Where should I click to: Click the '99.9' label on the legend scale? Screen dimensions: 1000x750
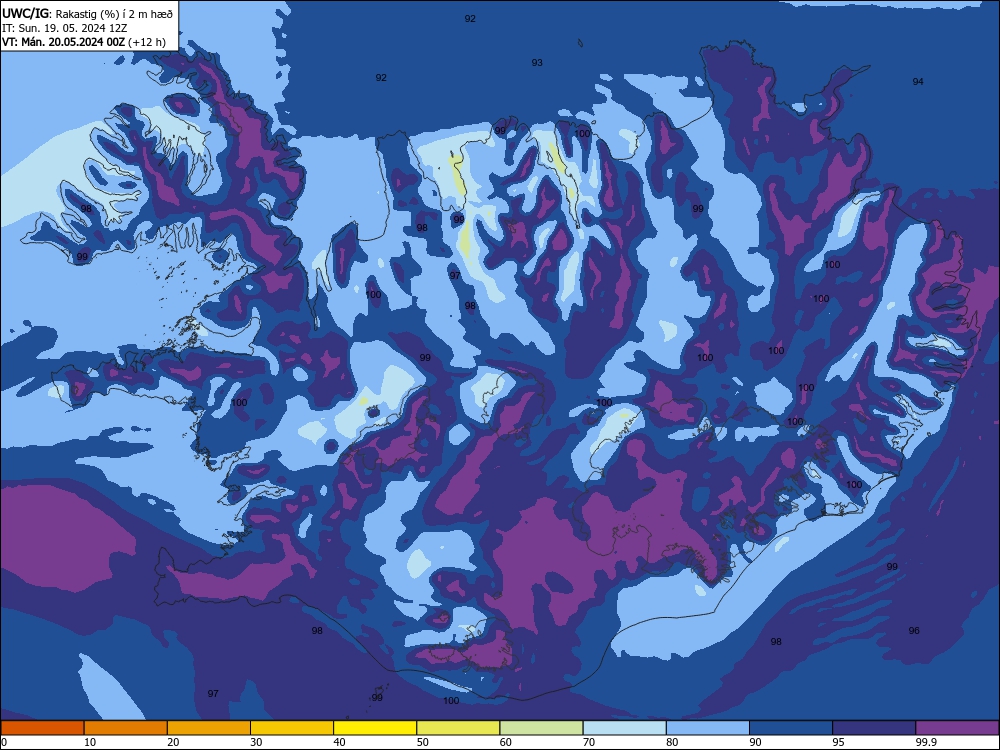(927, 742)
